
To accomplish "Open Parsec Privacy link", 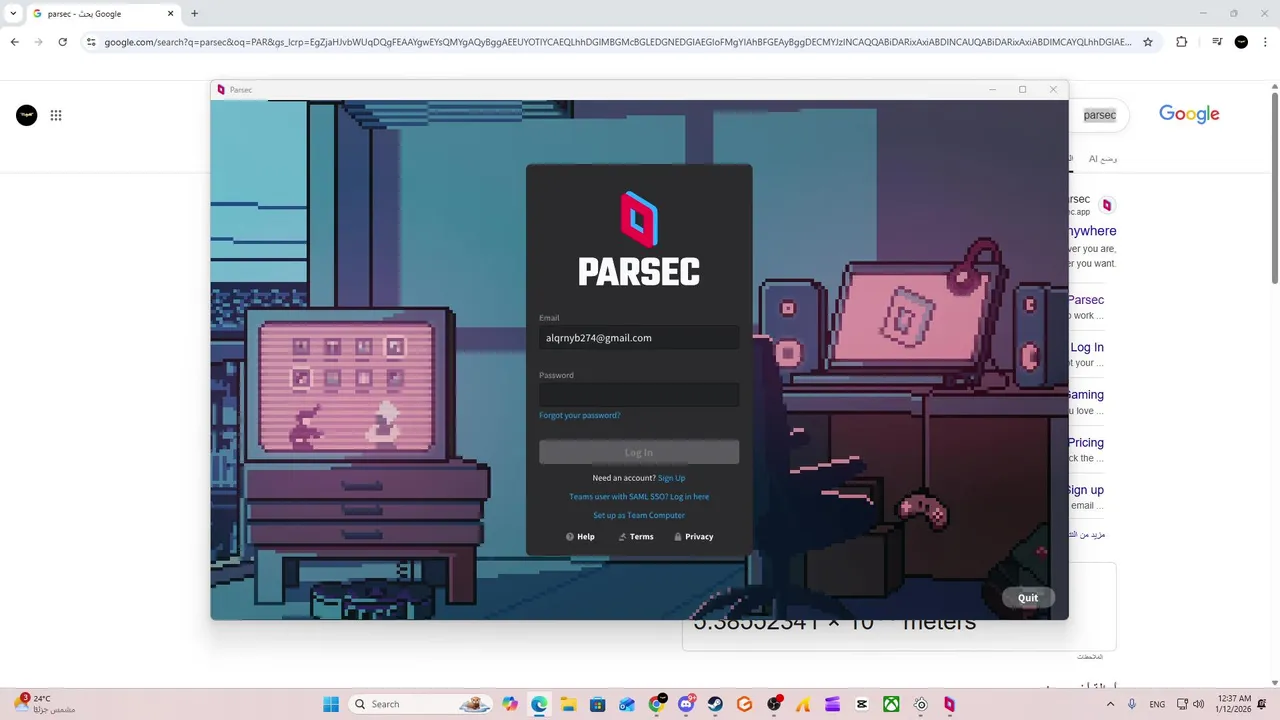I will point(693,537).
